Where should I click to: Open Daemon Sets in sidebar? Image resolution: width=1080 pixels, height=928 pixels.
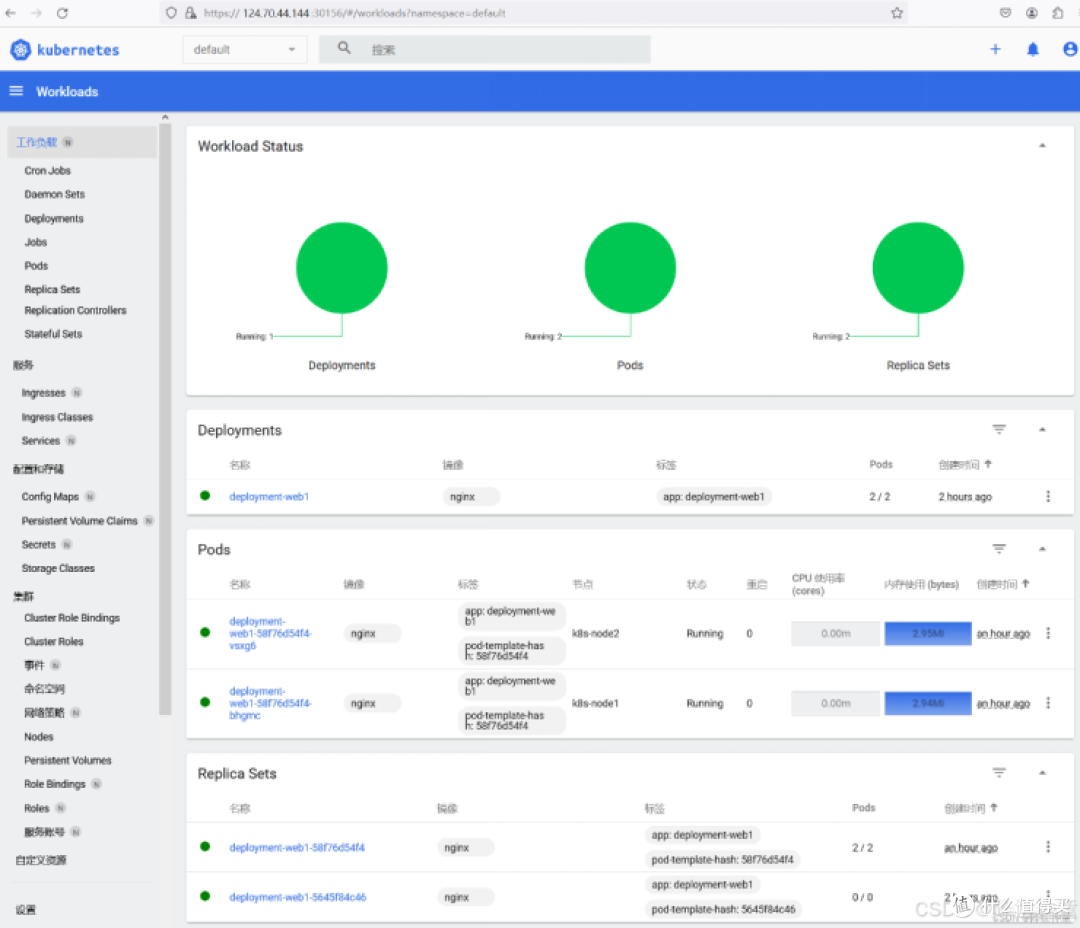[x=54, y=194]
